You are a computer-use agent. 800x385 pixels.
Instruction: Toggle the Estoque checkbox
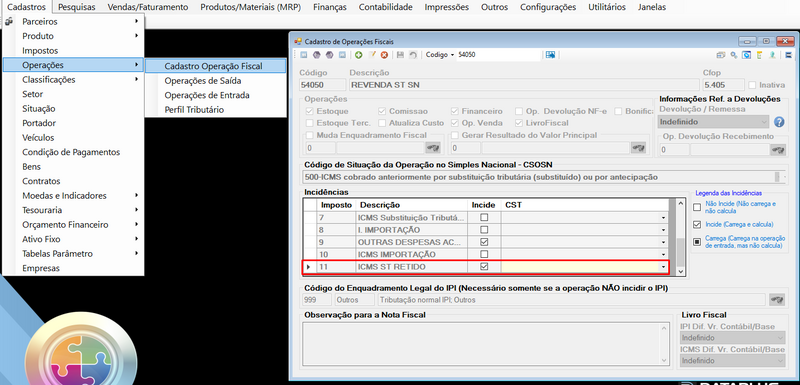coord(310,111)
